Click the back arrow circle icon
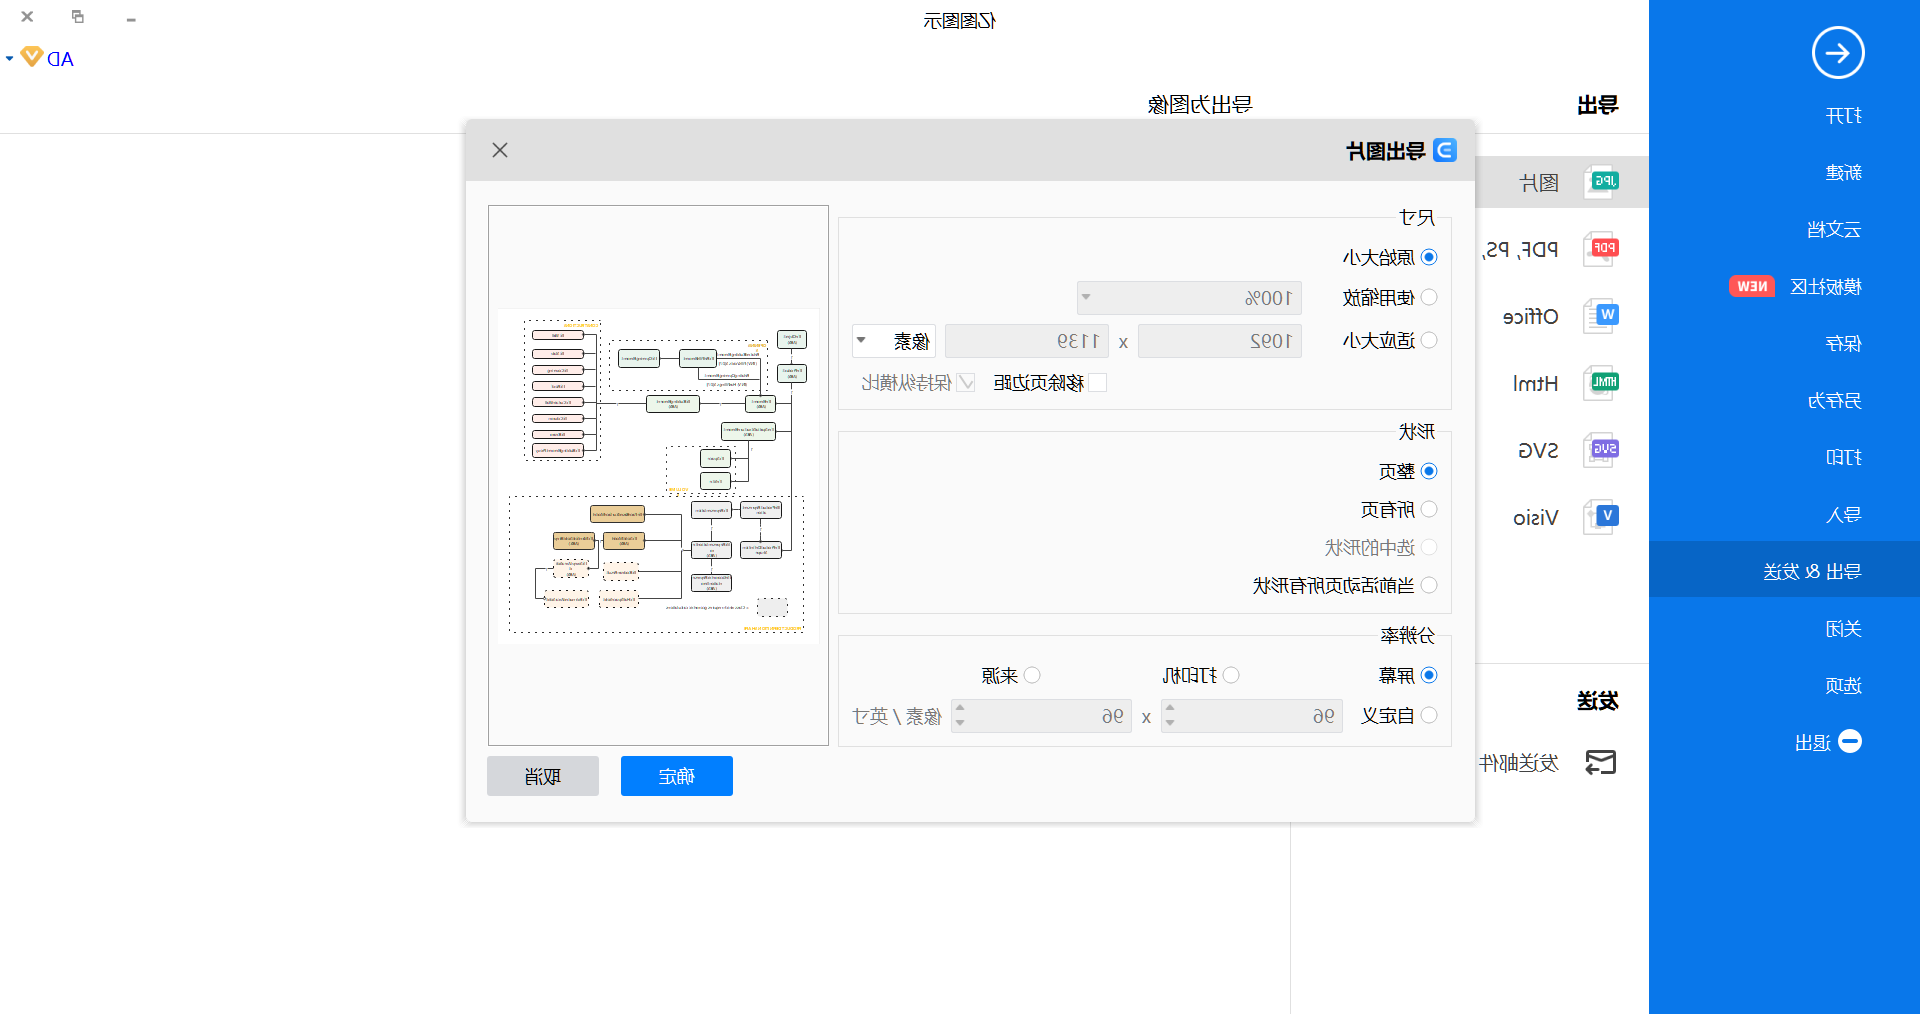The image size is (1920, 1014). [1838, 53]
